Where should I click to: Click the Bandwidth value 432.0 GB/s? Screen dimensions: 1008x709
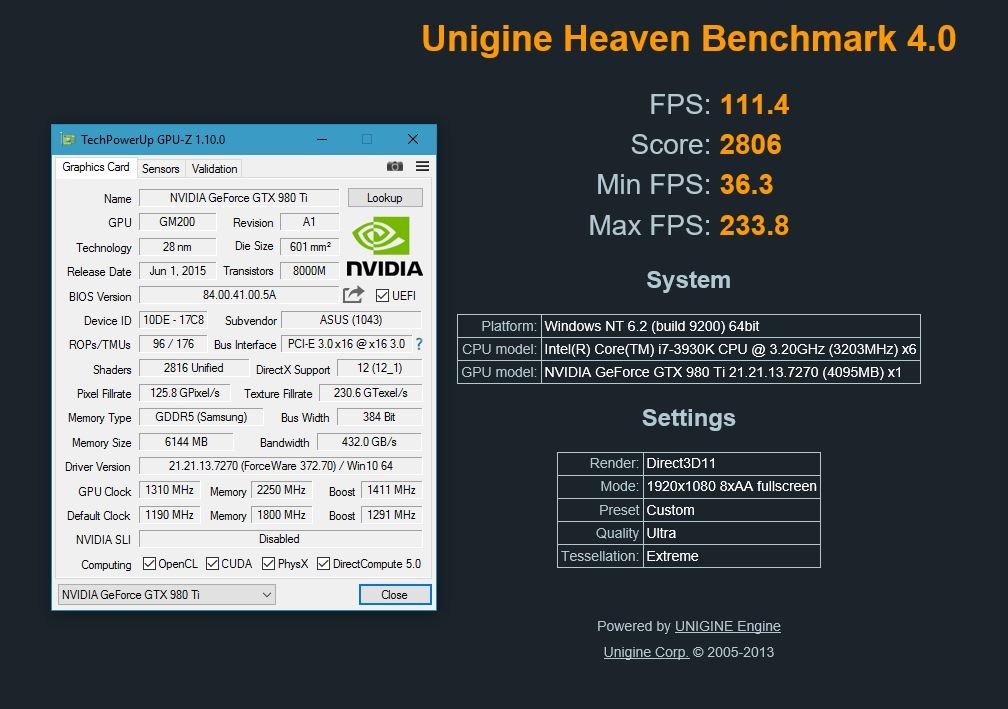click(370, 442)
